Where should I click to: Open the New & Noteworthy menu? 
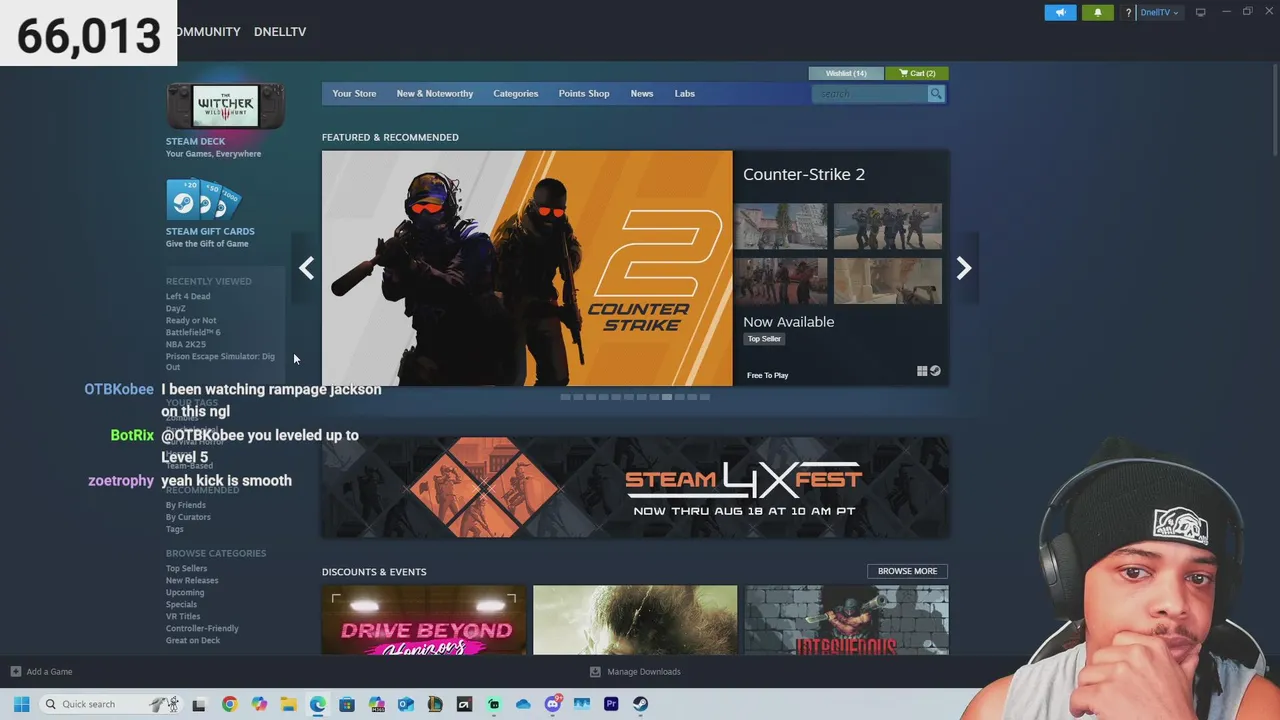pyautogui.click(x=435, y=94)
